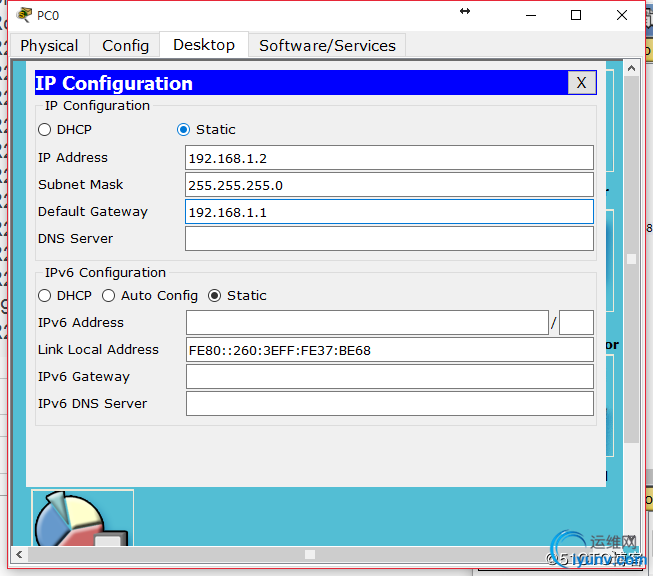Choose Static under IPv6 Configuration

pos(214,295)
